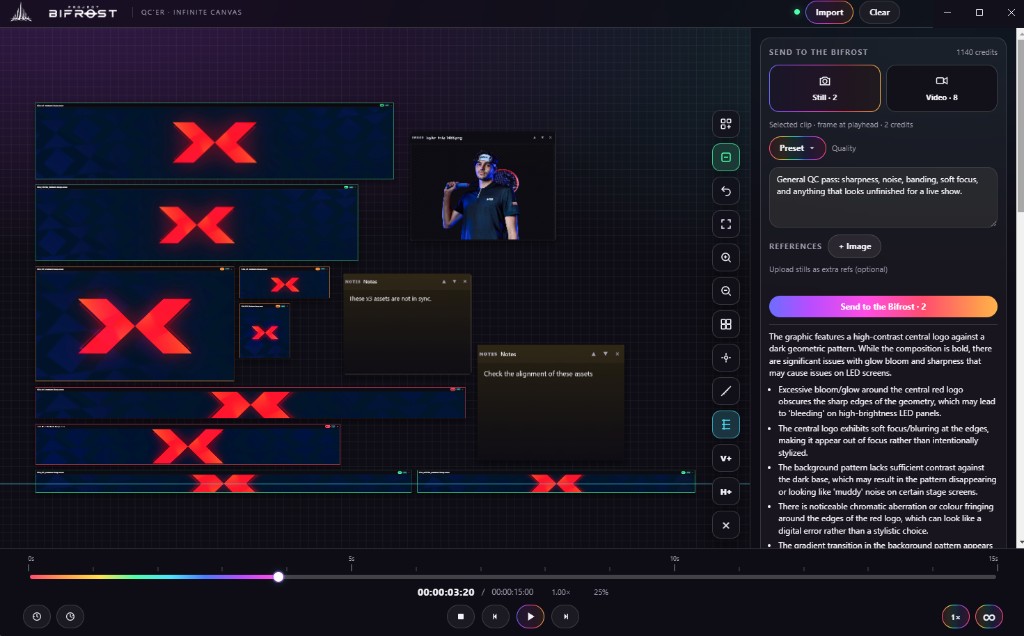Viewport: 1024px width, 636px height.
Task: Select the Video · 8 capture mode
Action: (941, 88)
